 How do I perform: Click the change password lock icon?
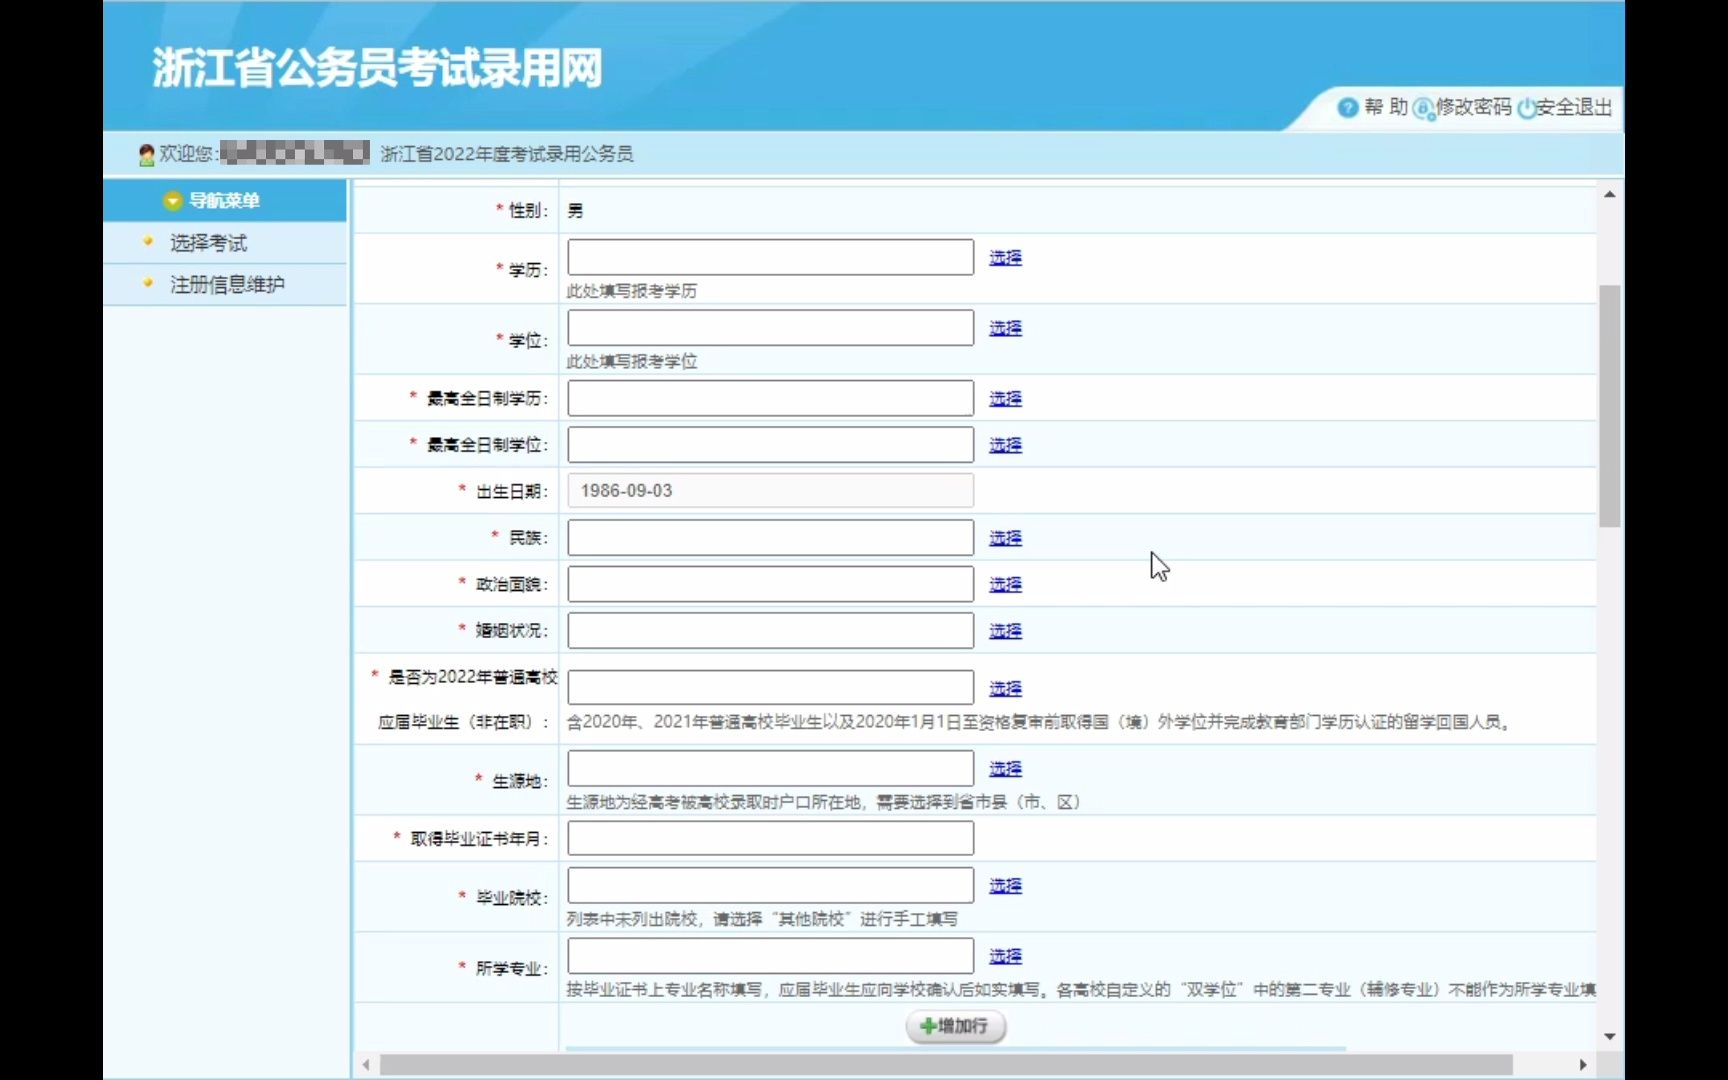pos(1423,108)
